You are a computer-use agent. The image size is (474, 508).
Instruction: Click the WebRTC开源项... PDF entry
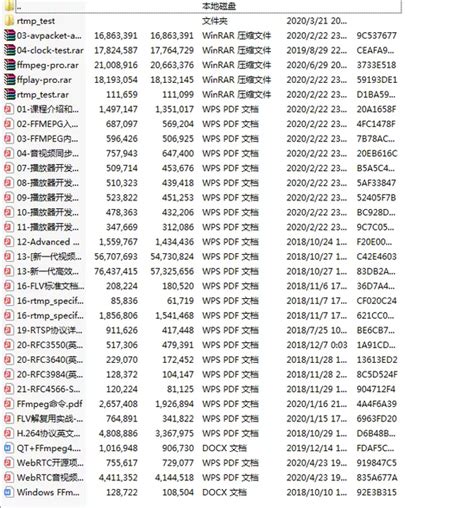click(50, 463)
